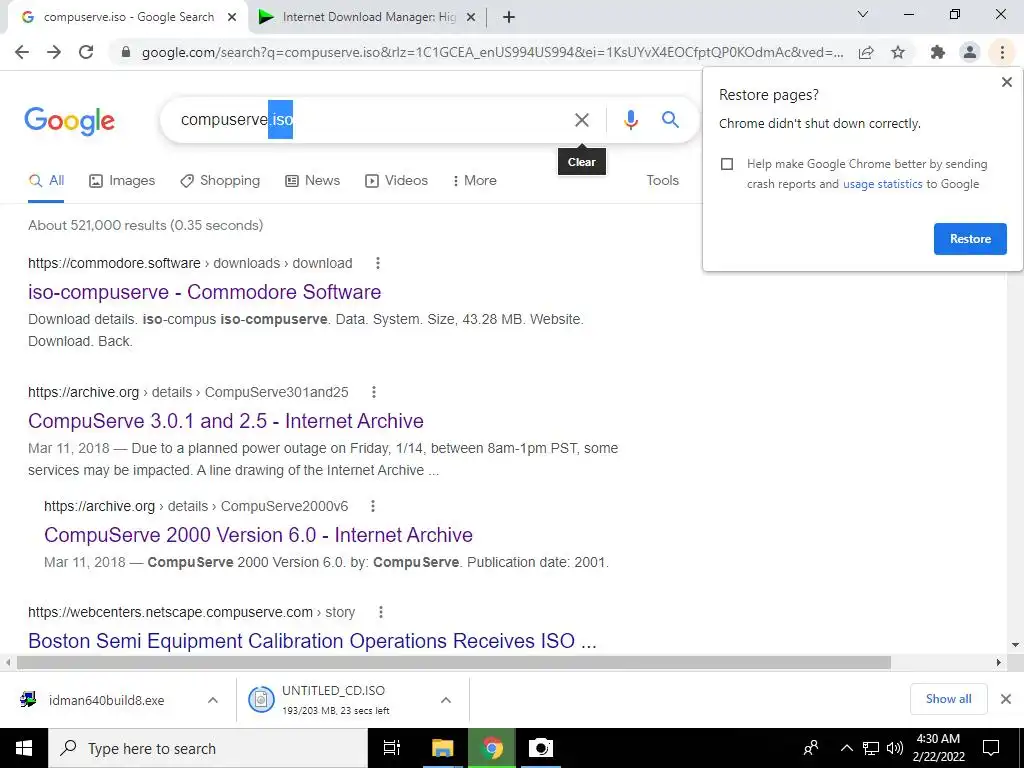The height and width of the screenshot is (768, 1024).
Task: Open options for the commodore.software result
Action: tap(377, 263)
